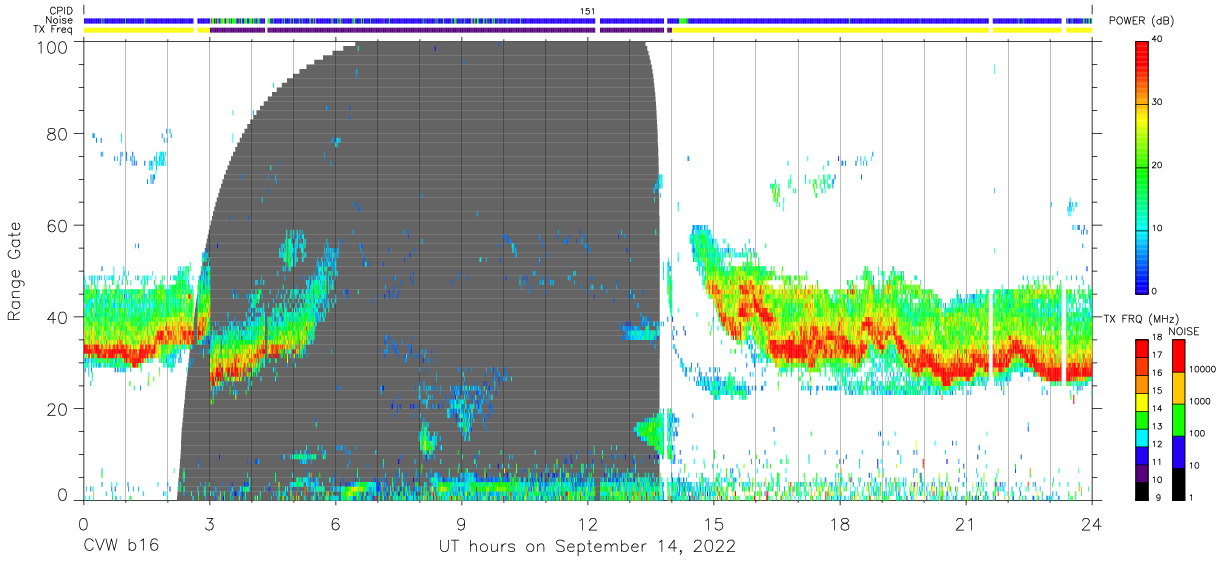Click the Range Gate y-axis title
The height and width of the screenshot is (567, 1228).
(x=15, y=272)
